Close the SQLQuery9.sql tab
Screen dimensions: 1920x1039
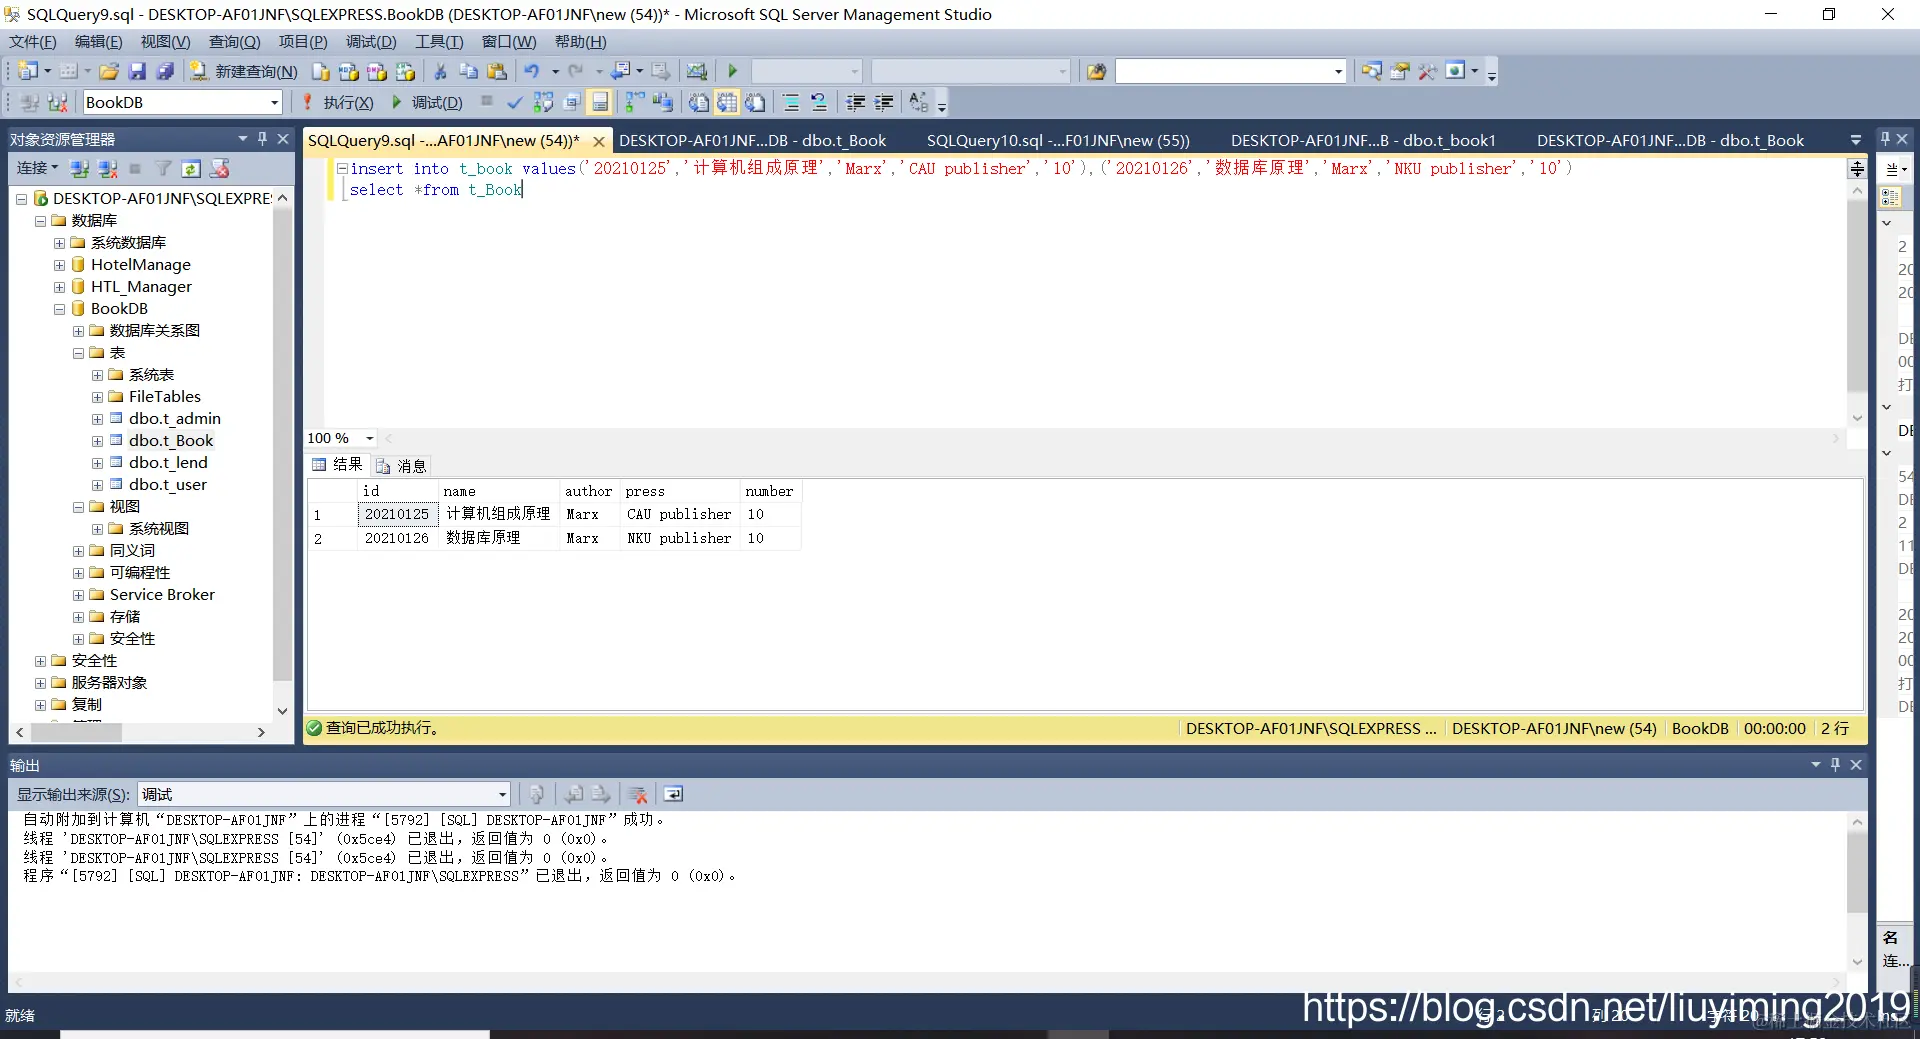tap(599, 141)
